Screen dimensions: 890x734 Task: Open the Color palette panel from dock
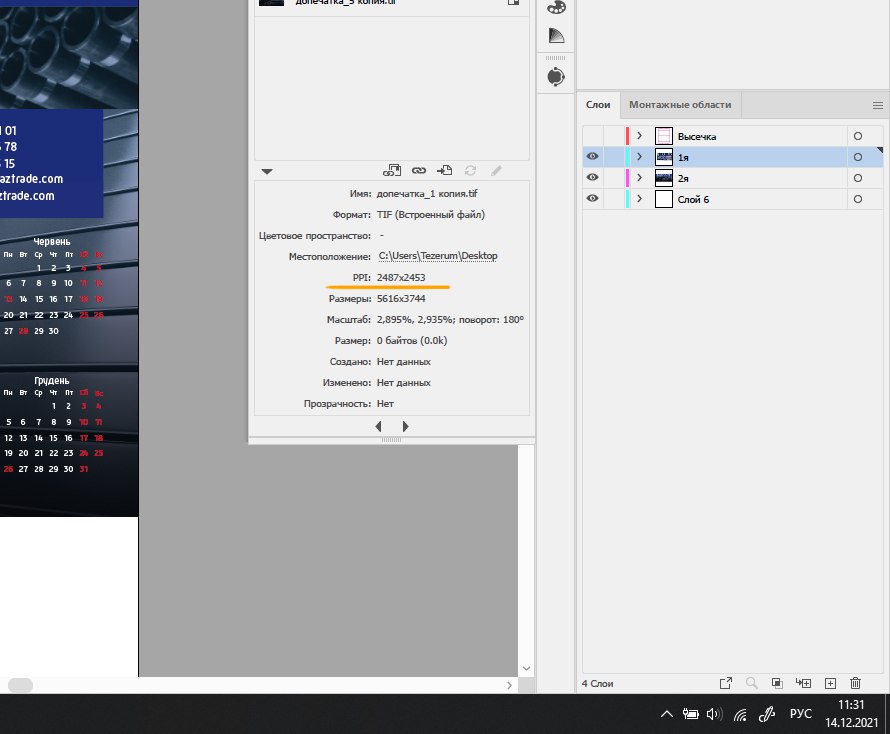[556, 7]
